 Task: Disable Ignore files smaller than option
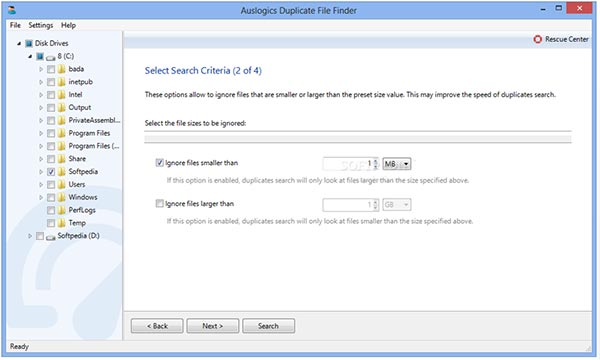(x=160, y=163)
